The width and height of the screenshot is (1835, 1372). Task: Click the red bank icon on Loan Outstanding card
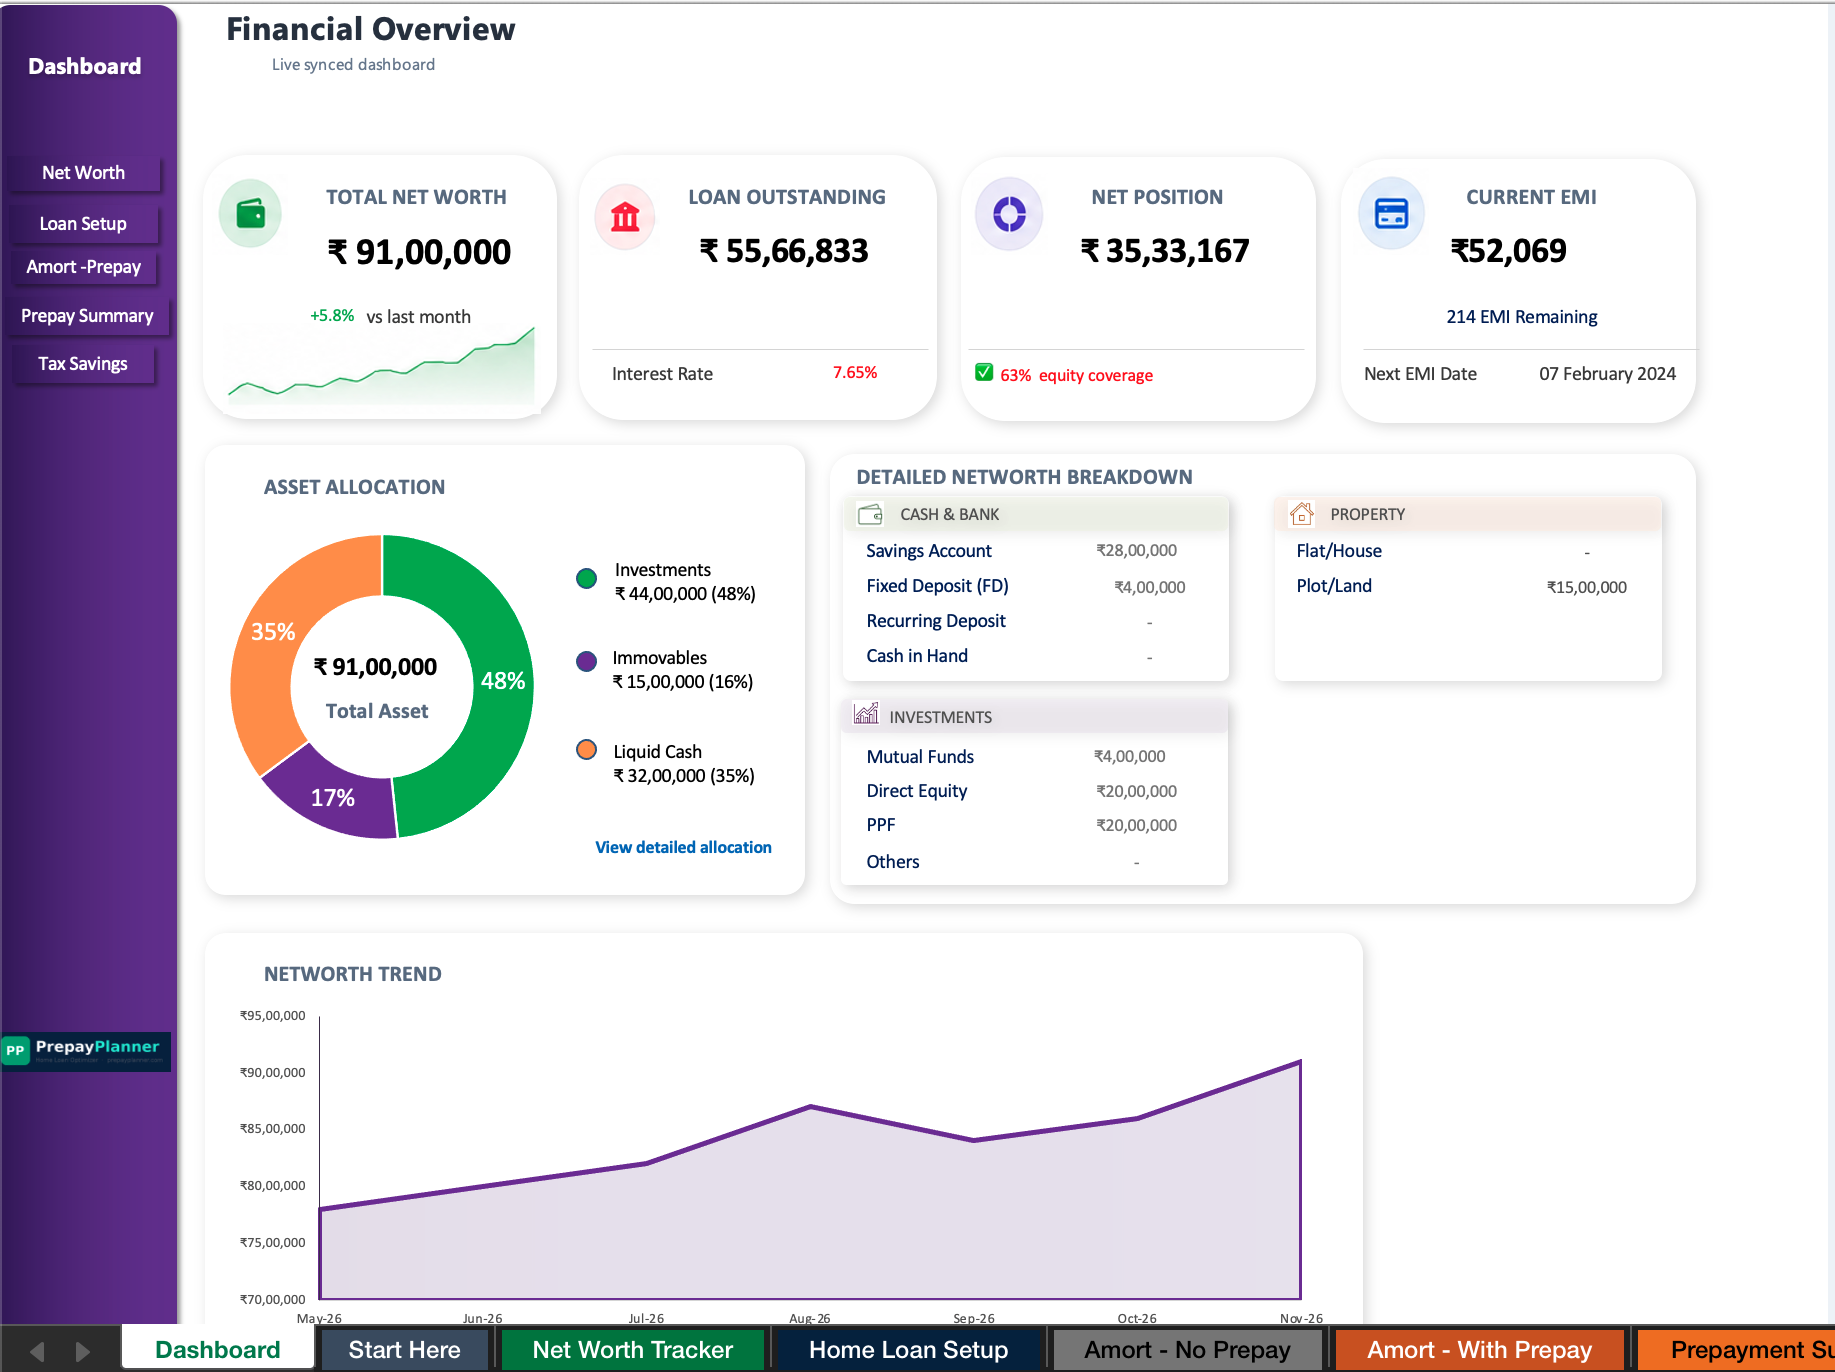(x=625, y=216)
